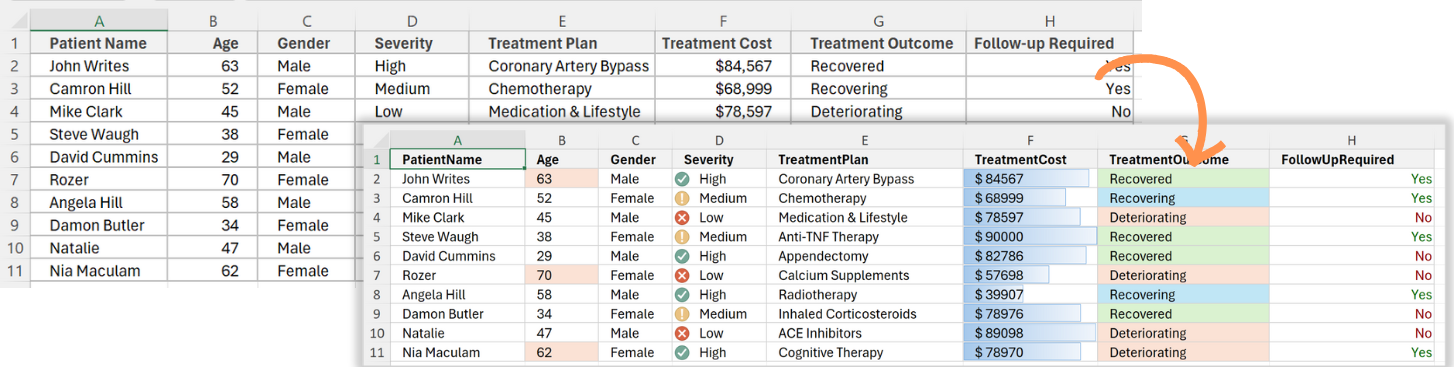Click 'Deteriorating' outcome in formatted Nia Maculam row
Screen dimensions: 1454x367
point(1184,352)
